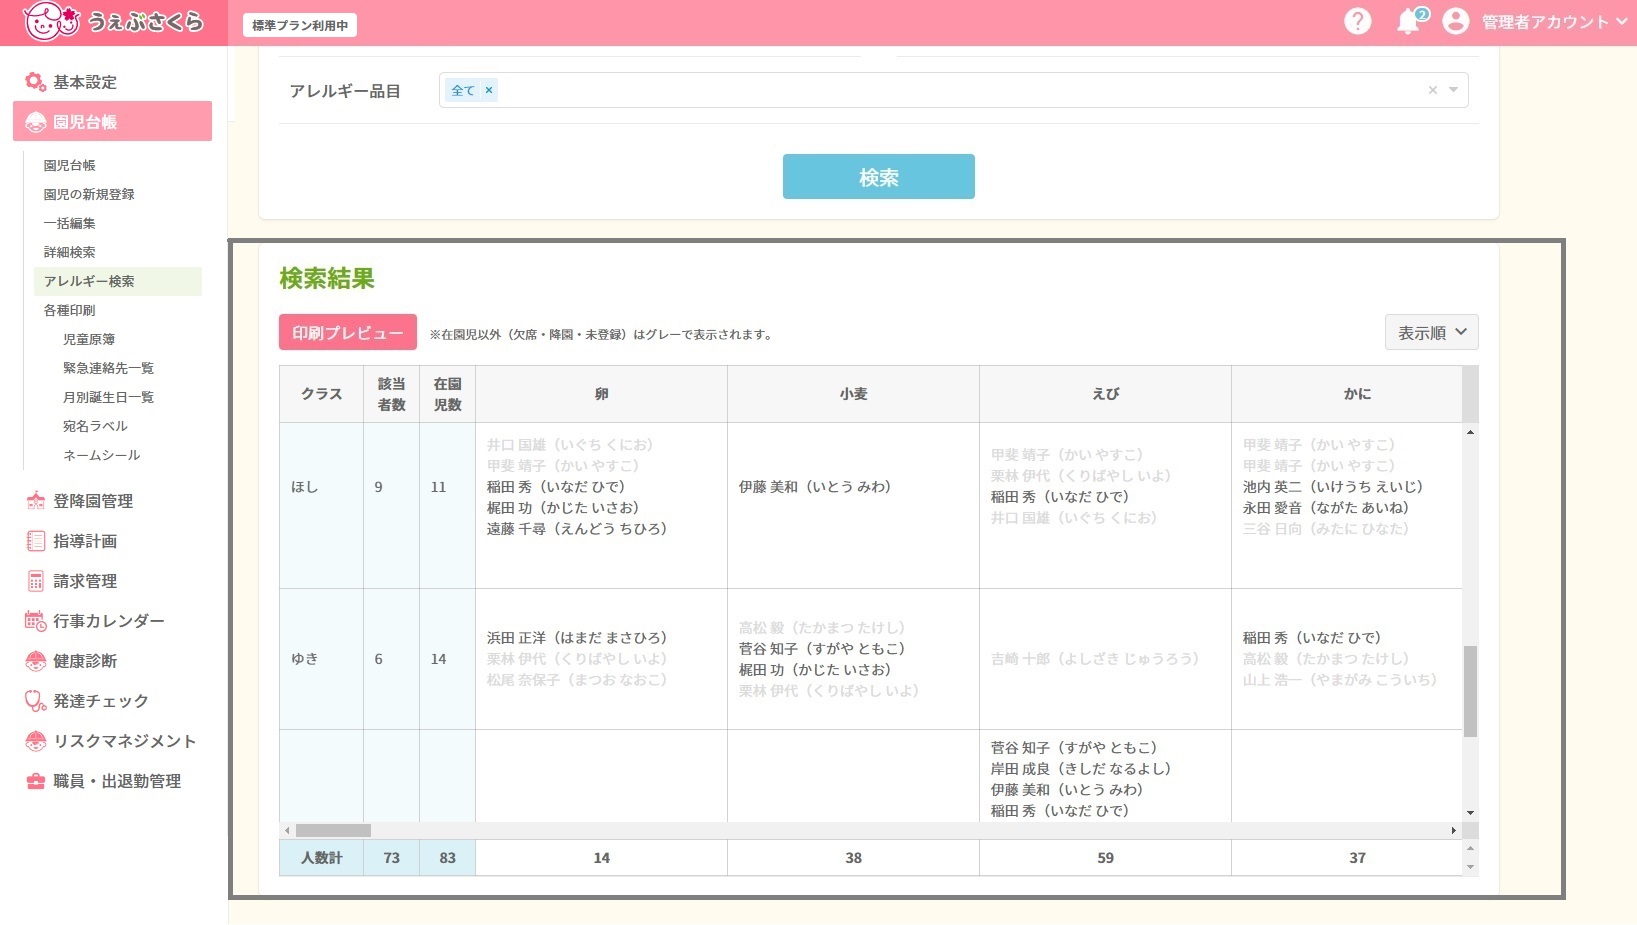Click the ゆき class row cell
Image resolution: width=1637 pixels, height=925 pixels.
click(321, 659)
